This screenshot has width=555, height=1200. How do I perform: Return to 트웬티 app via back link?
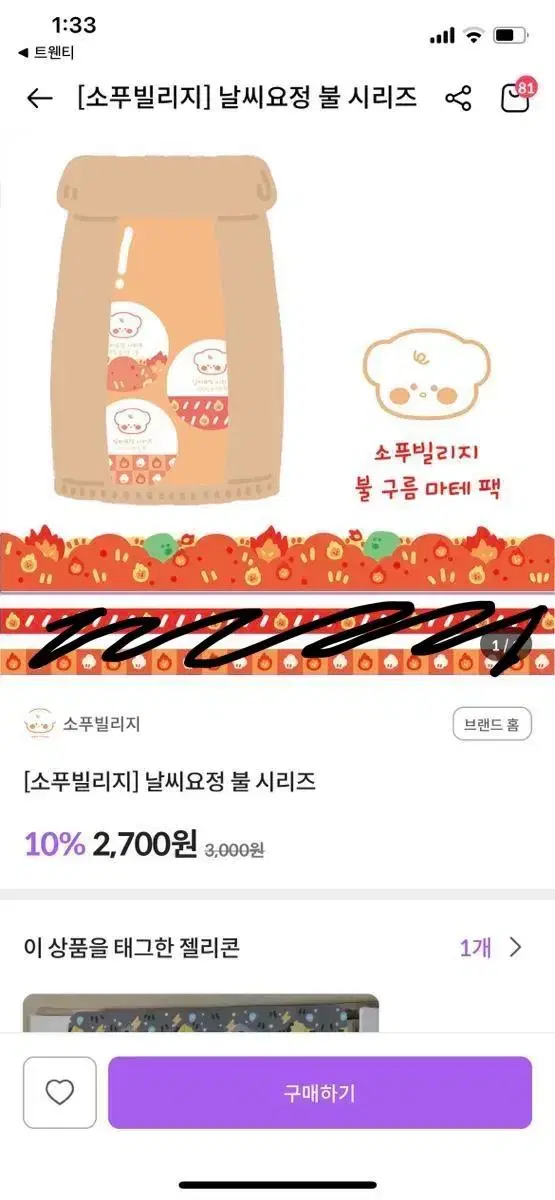(x=40, y=52)
